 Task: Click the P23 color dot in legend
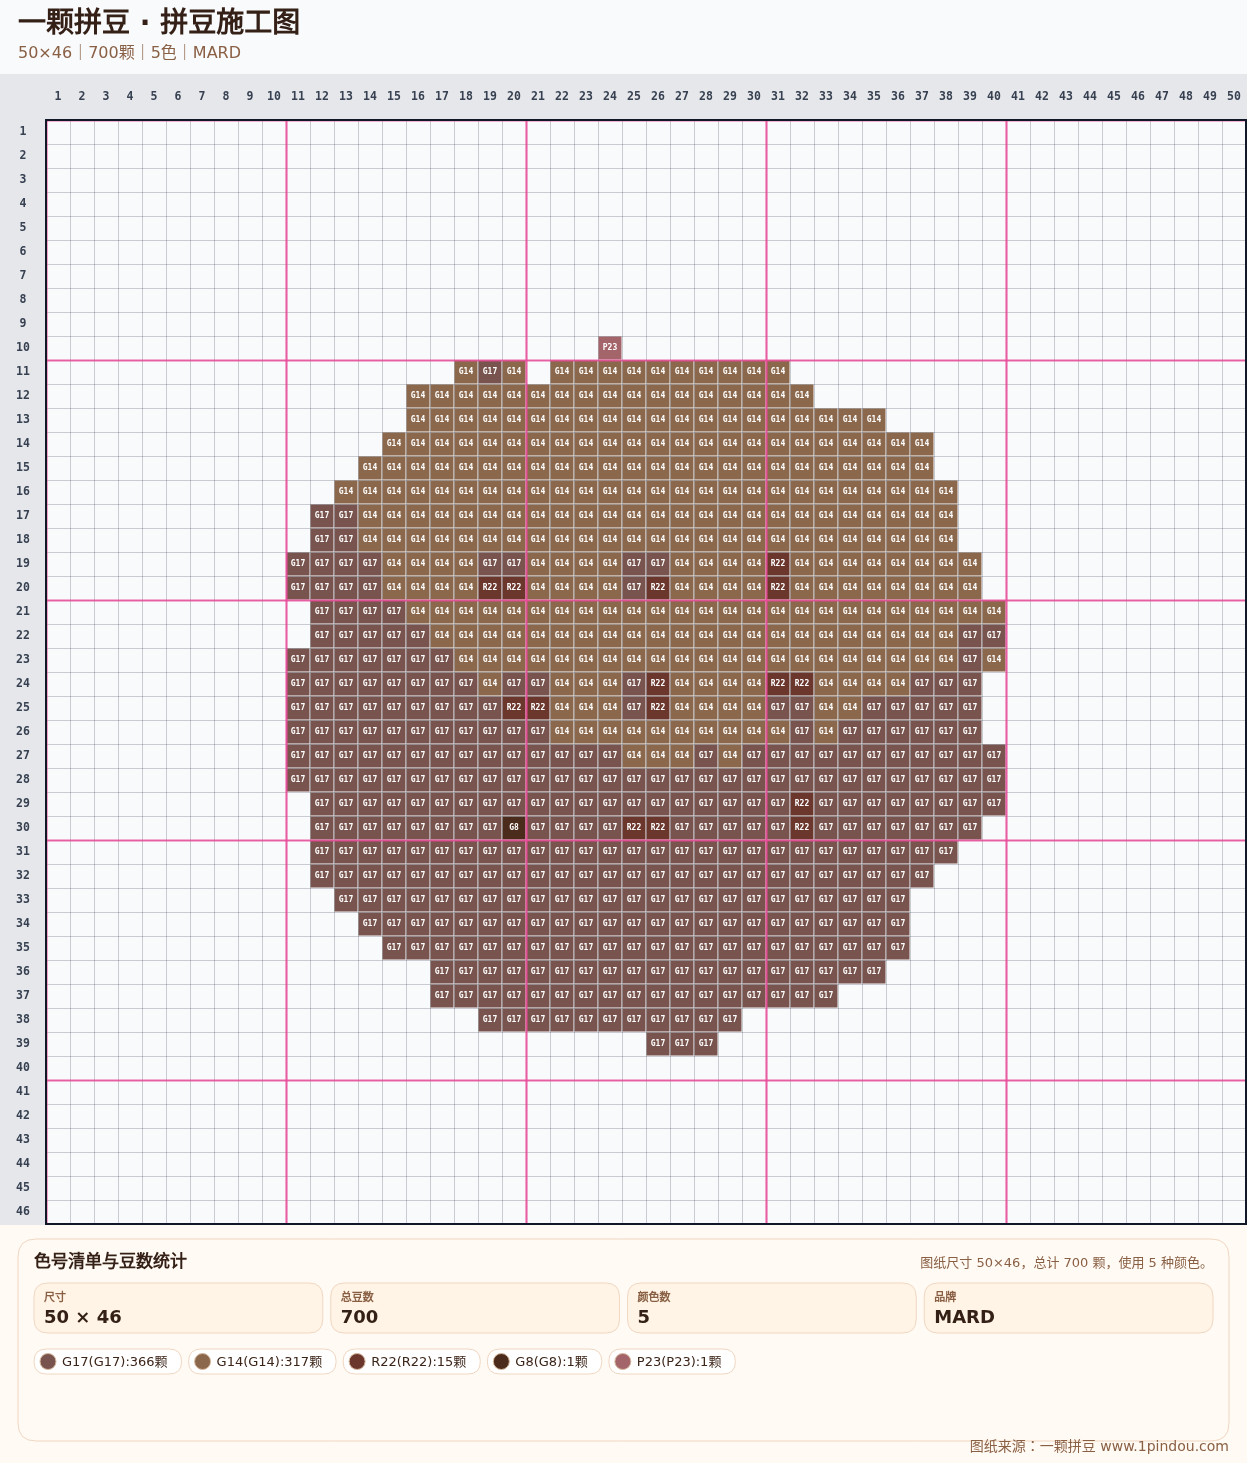coord(623,1361)
